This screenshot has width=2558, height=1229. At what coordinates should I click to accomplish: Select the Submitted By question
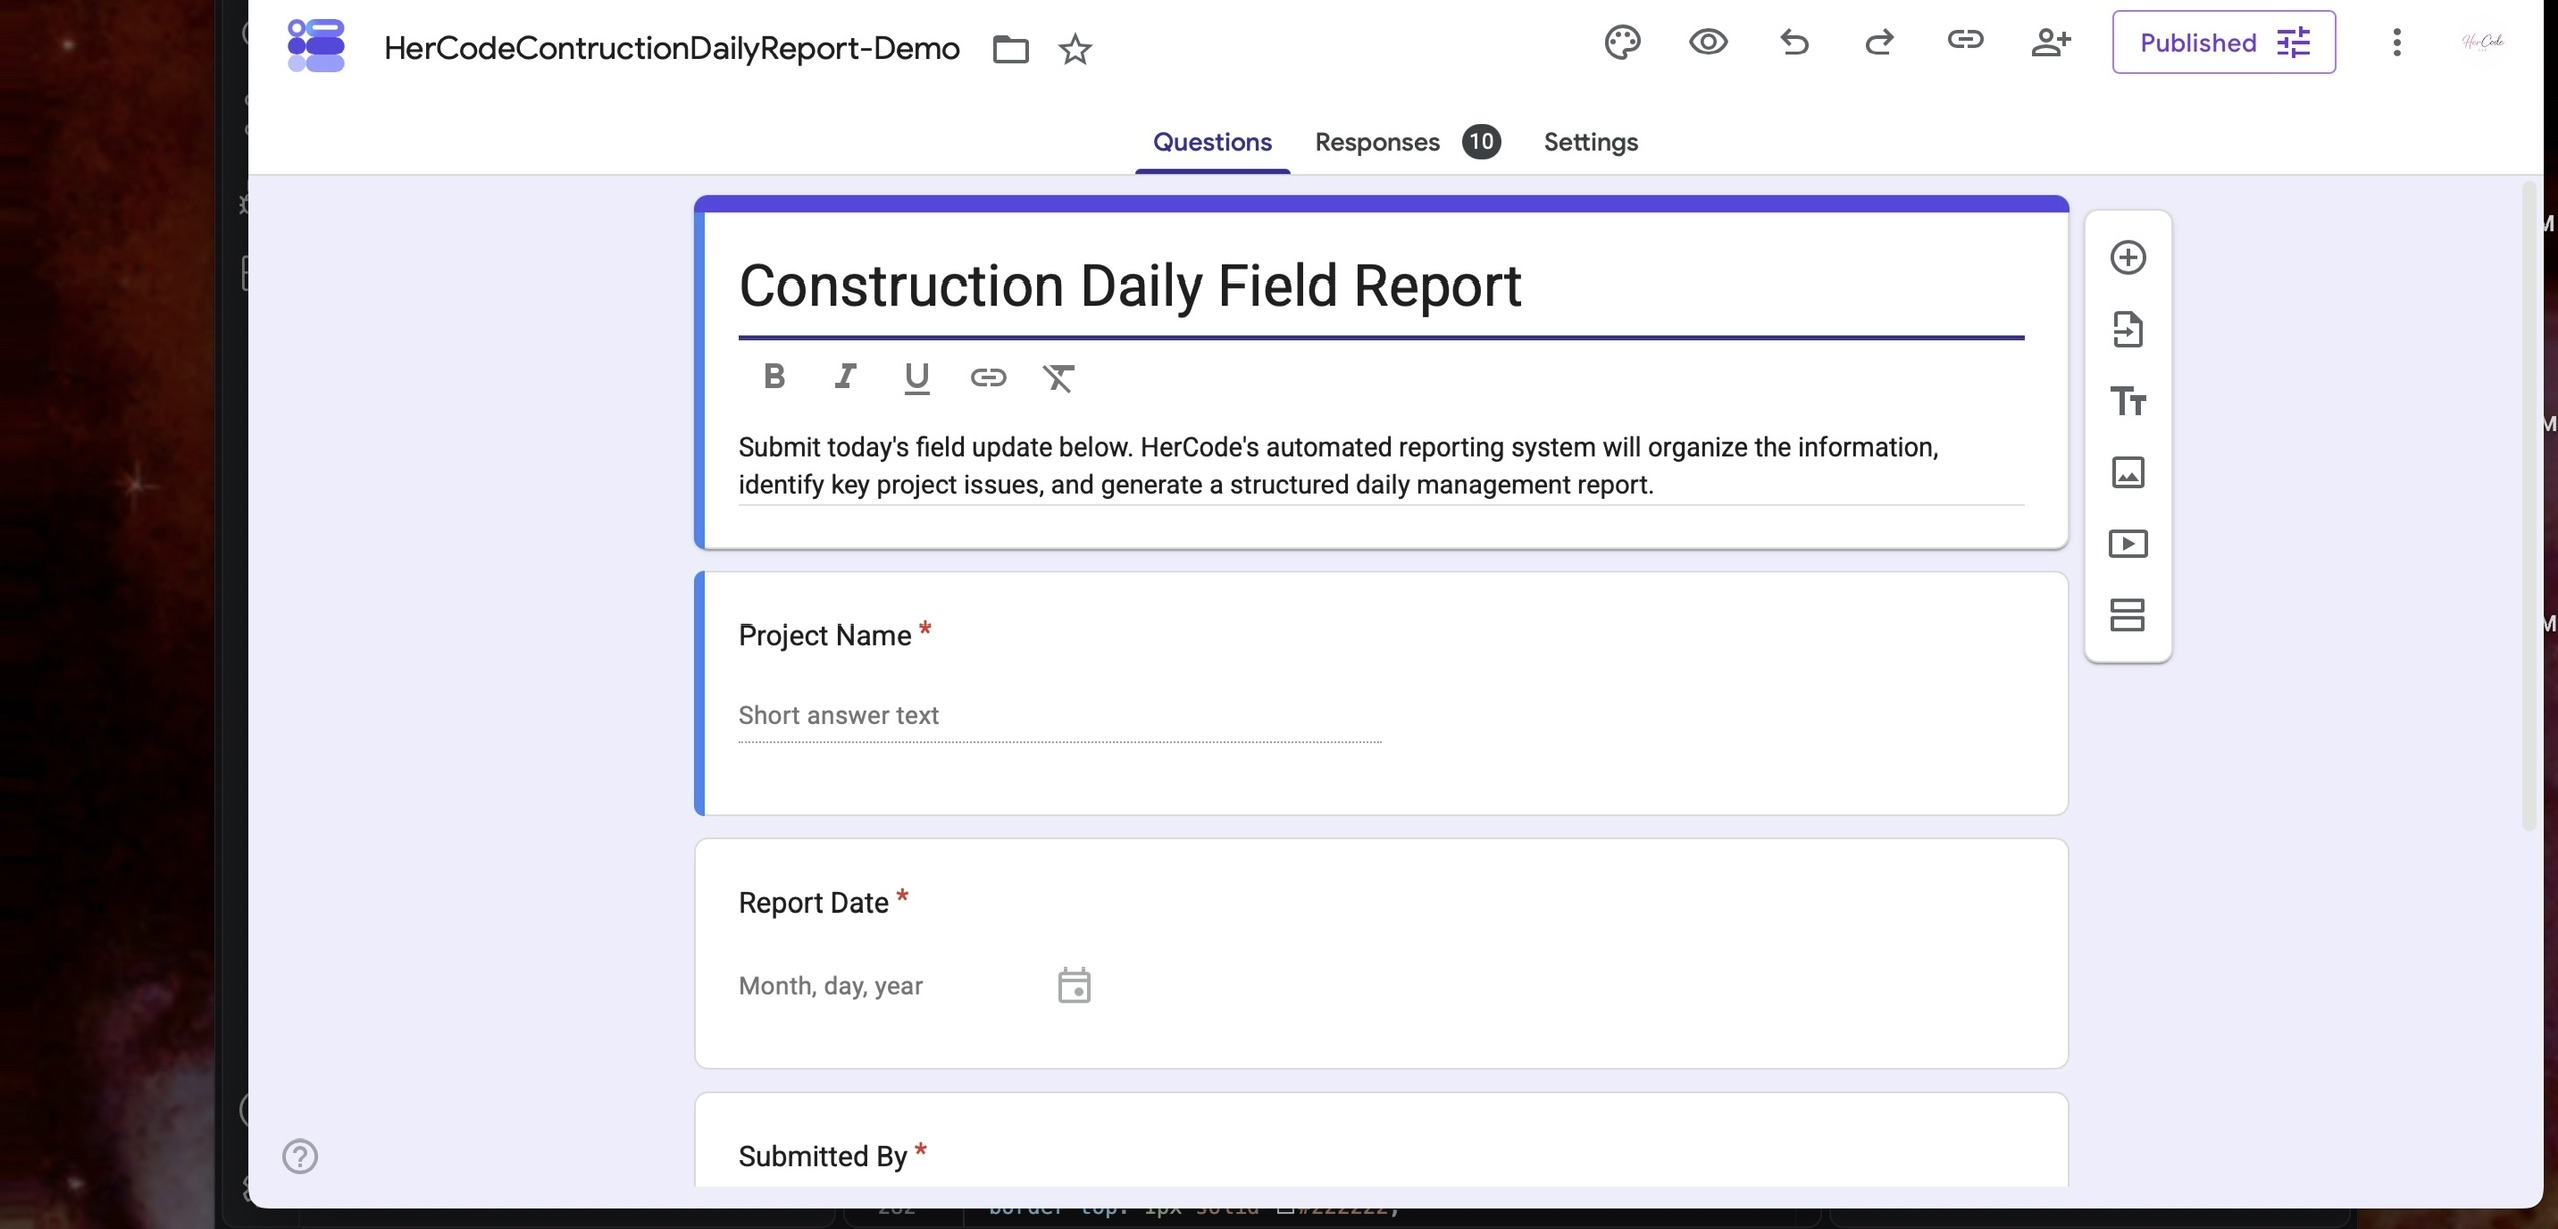[x=1380, y=1140]
